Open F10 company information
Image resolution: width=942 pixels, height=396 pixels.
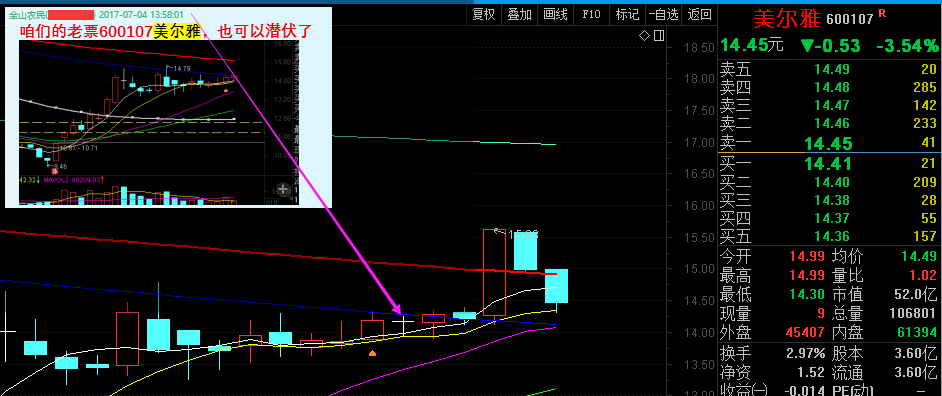[x=592, y=15]
